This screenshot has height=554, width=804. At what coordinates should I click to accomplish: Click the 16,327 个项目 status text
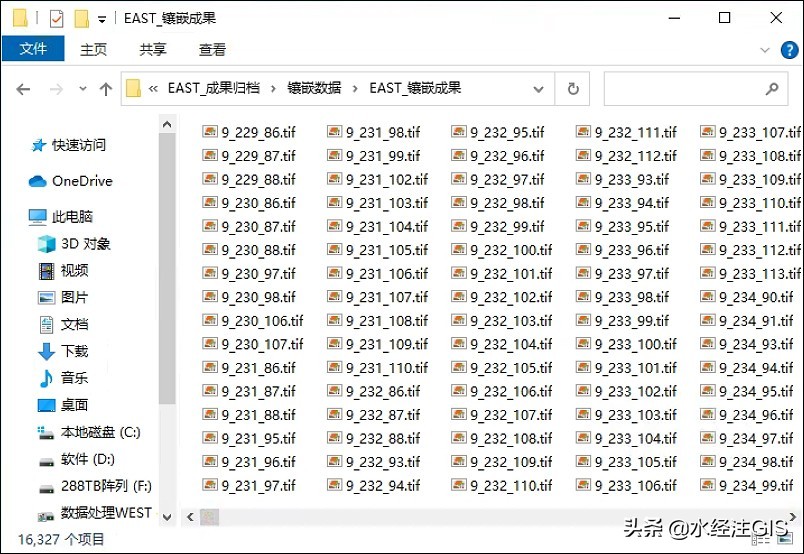61,539
